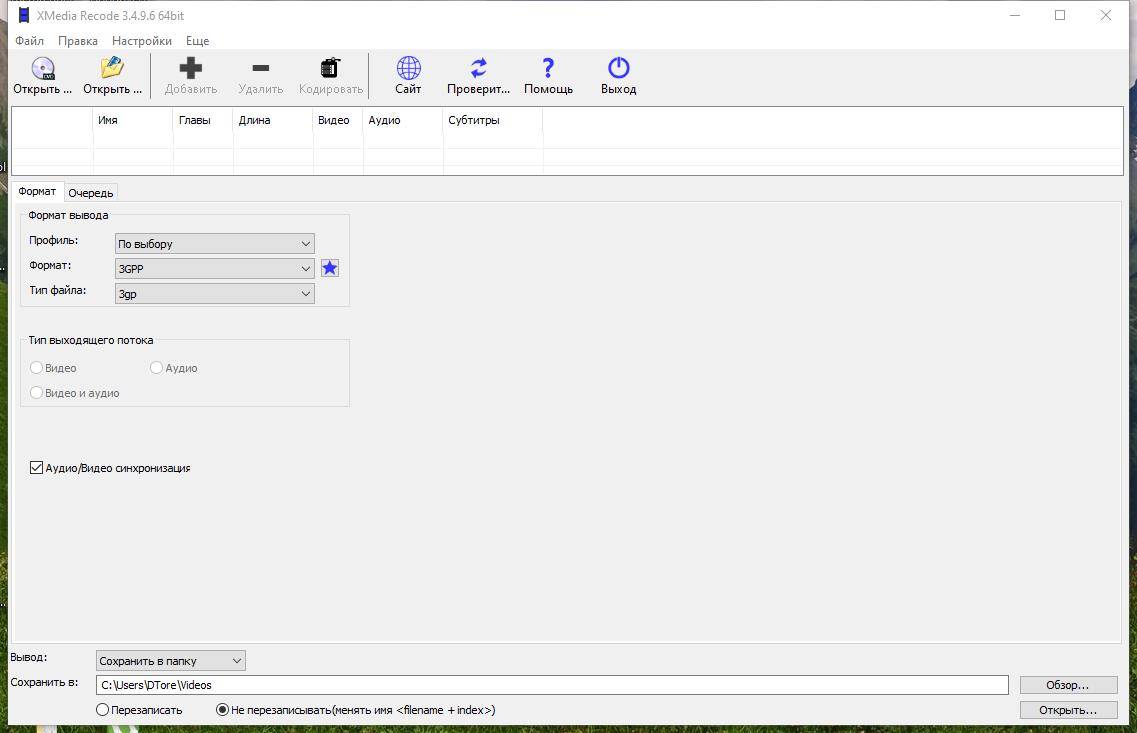Open the Правка menu
1137x733 pixels.
pos(78,41)
